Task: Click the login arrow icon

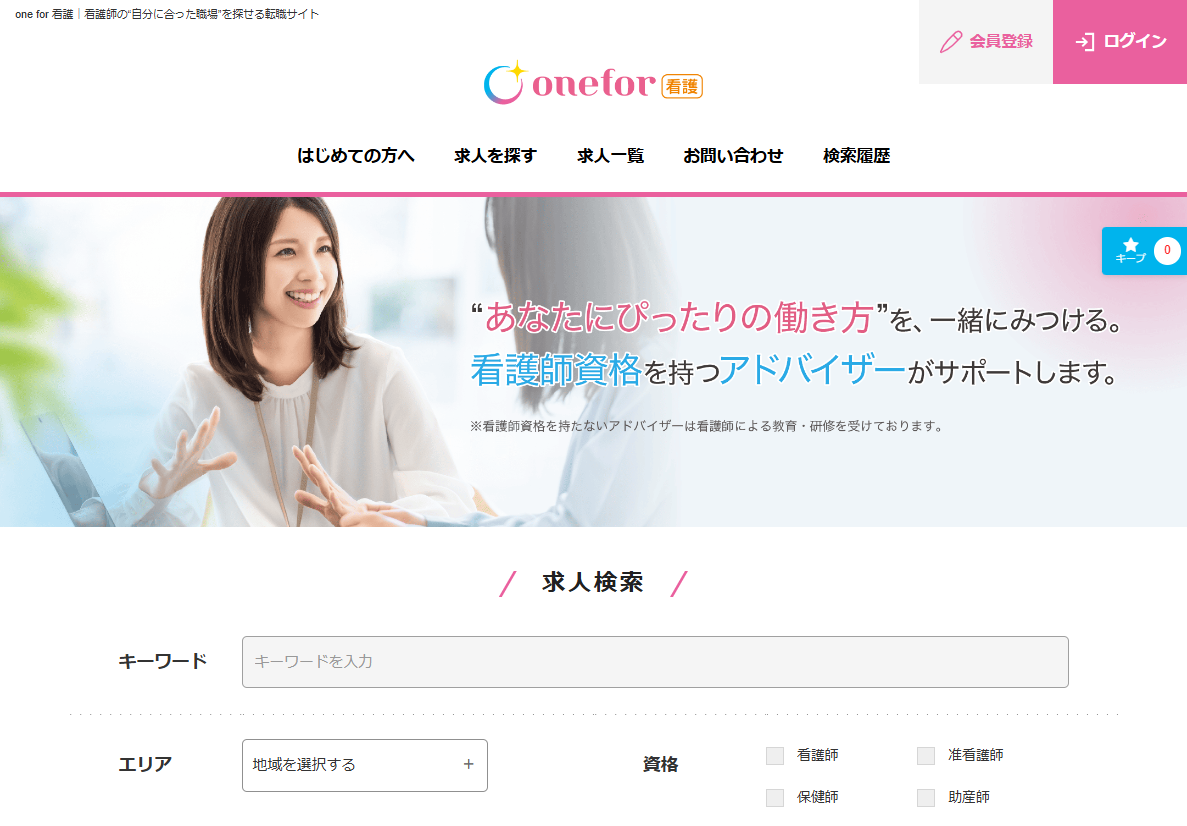Action: click(1085, 42)
